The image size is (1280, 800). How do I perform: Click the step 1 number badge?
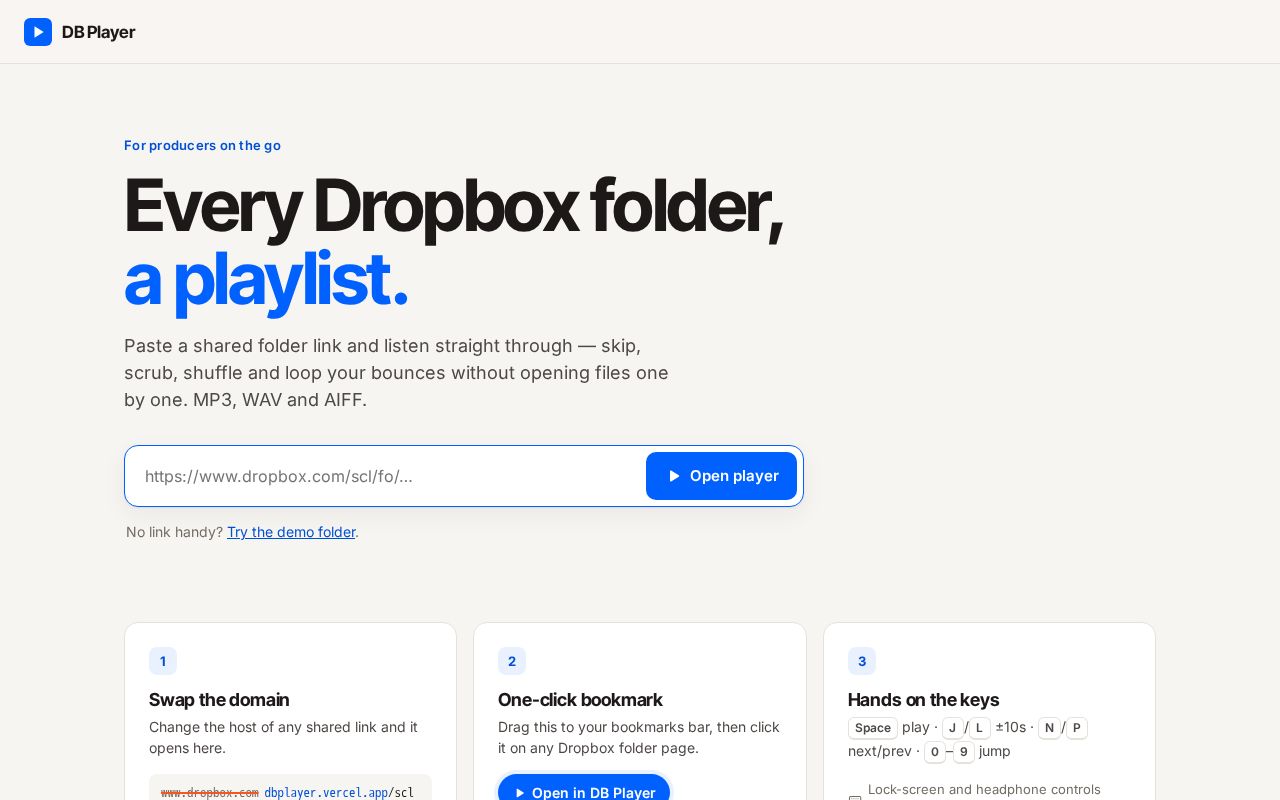point(163,661)
